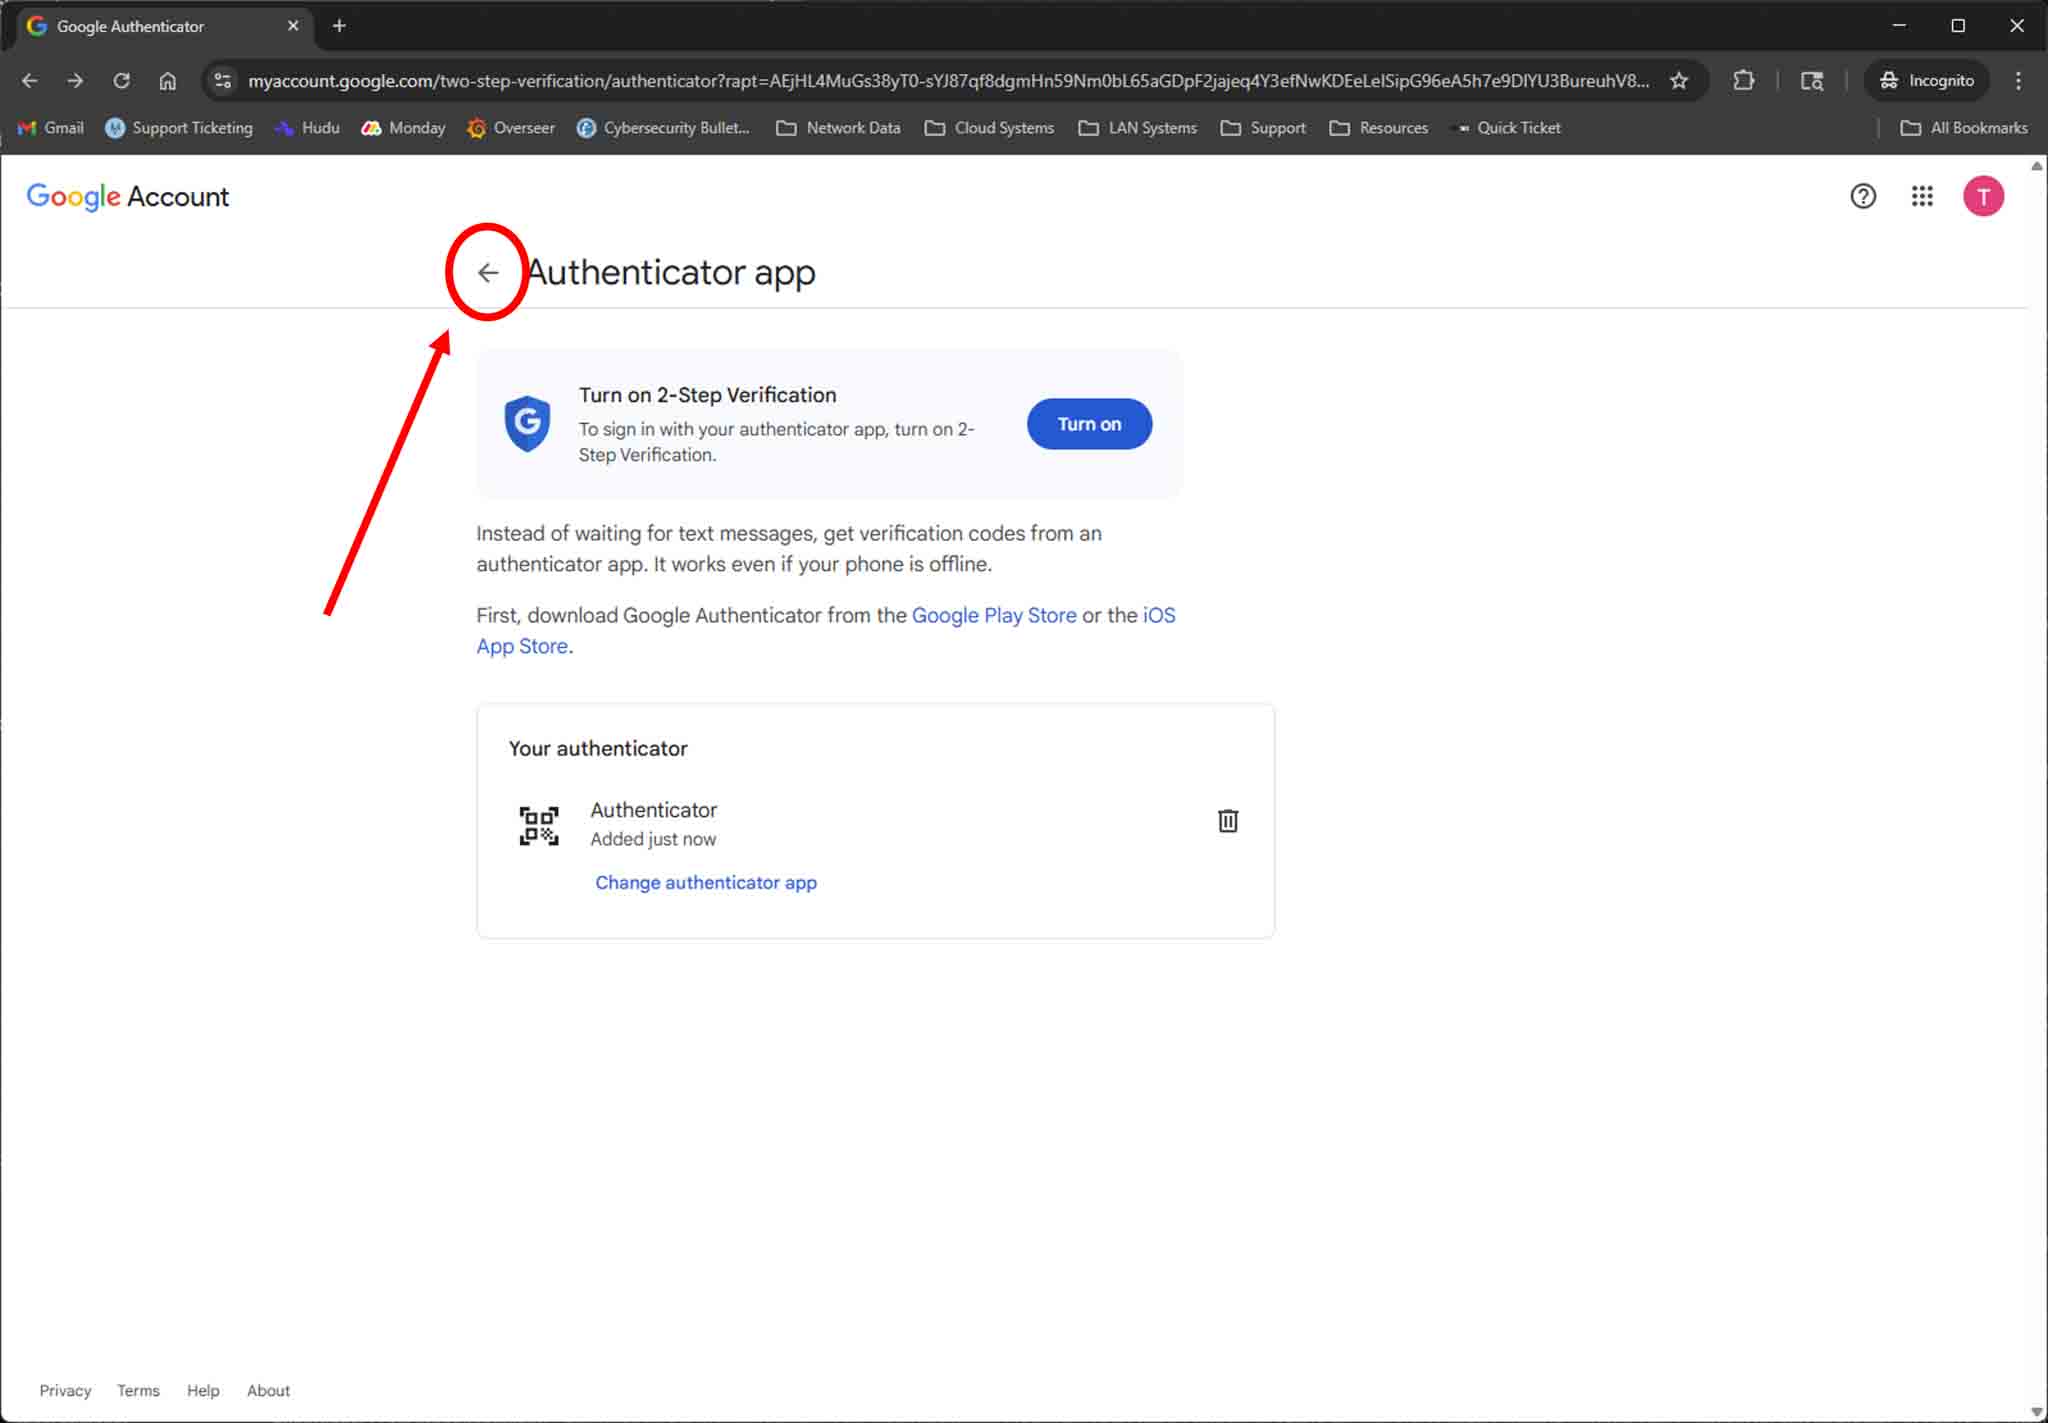Image resolution: width=2048 pixels, height=1423 pixels.
Task: Open the account avatar with letter T
Action: (x=1982, y=196)
